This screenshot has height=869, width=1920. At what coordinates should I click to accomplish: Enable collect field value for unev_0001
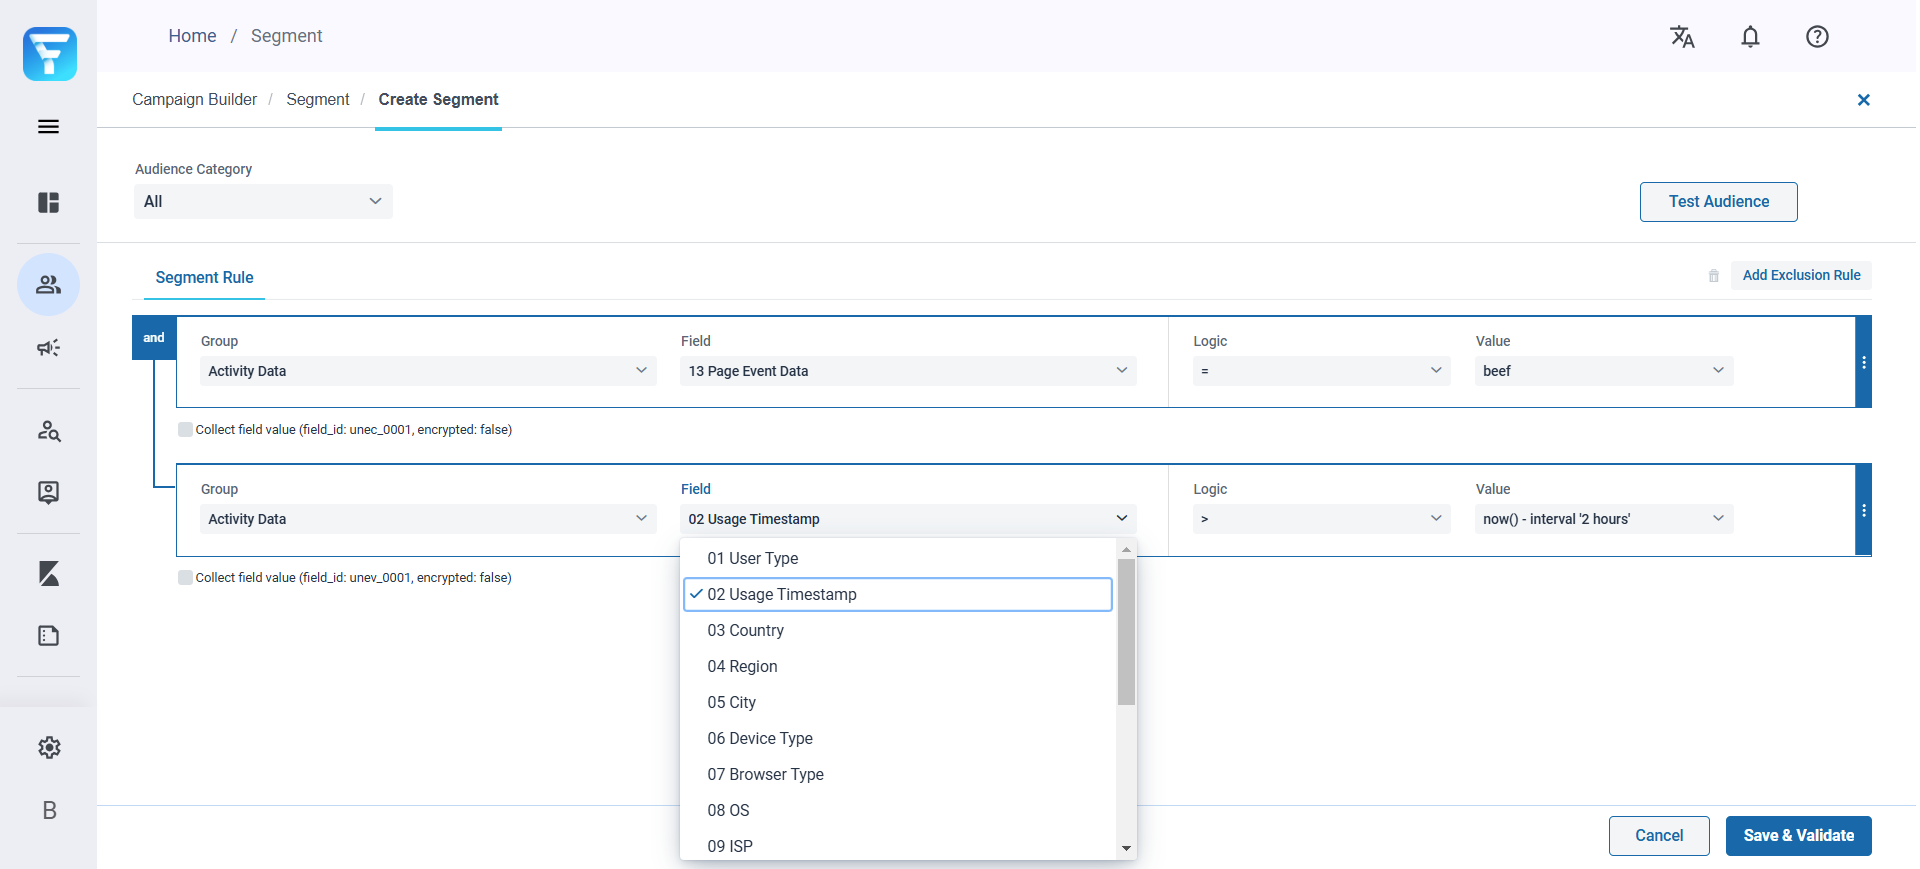click(x=185, y=578)
